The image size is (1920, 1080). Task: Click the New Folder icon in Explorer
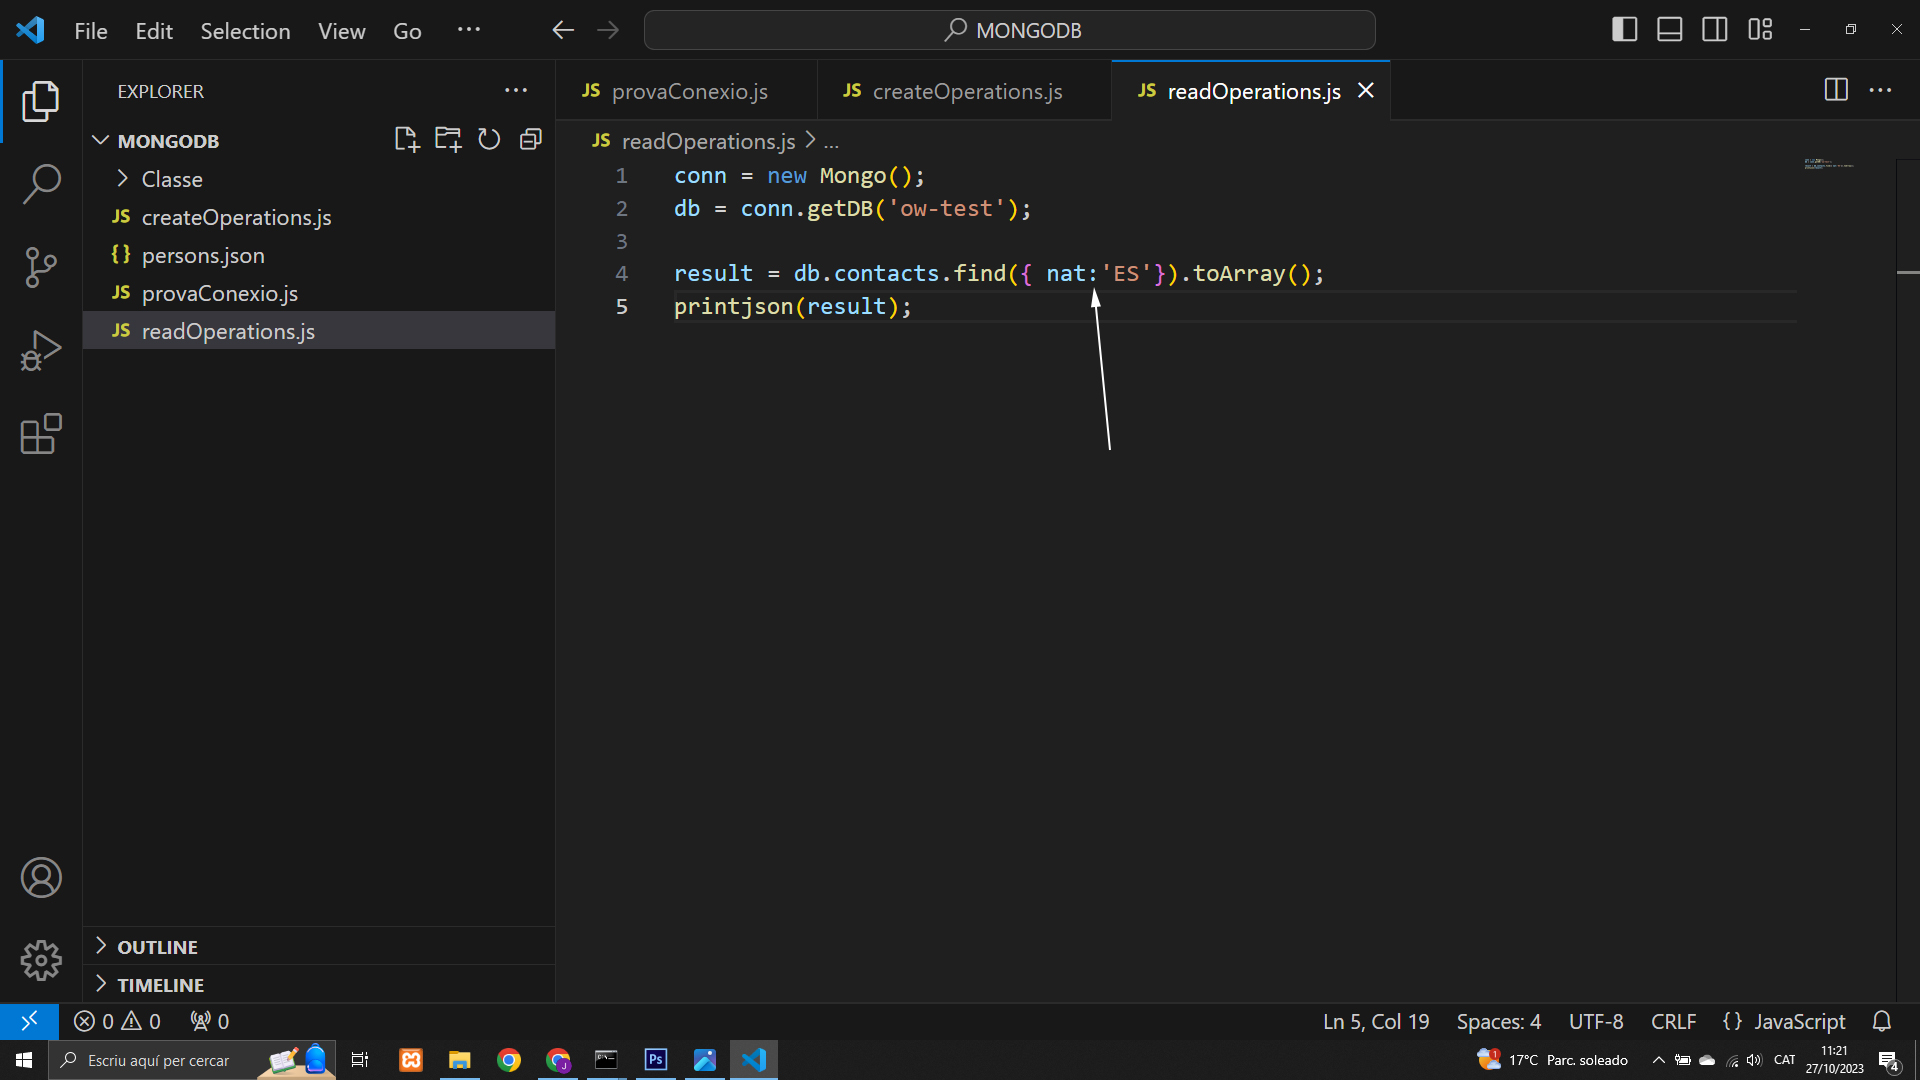[448, 140]
